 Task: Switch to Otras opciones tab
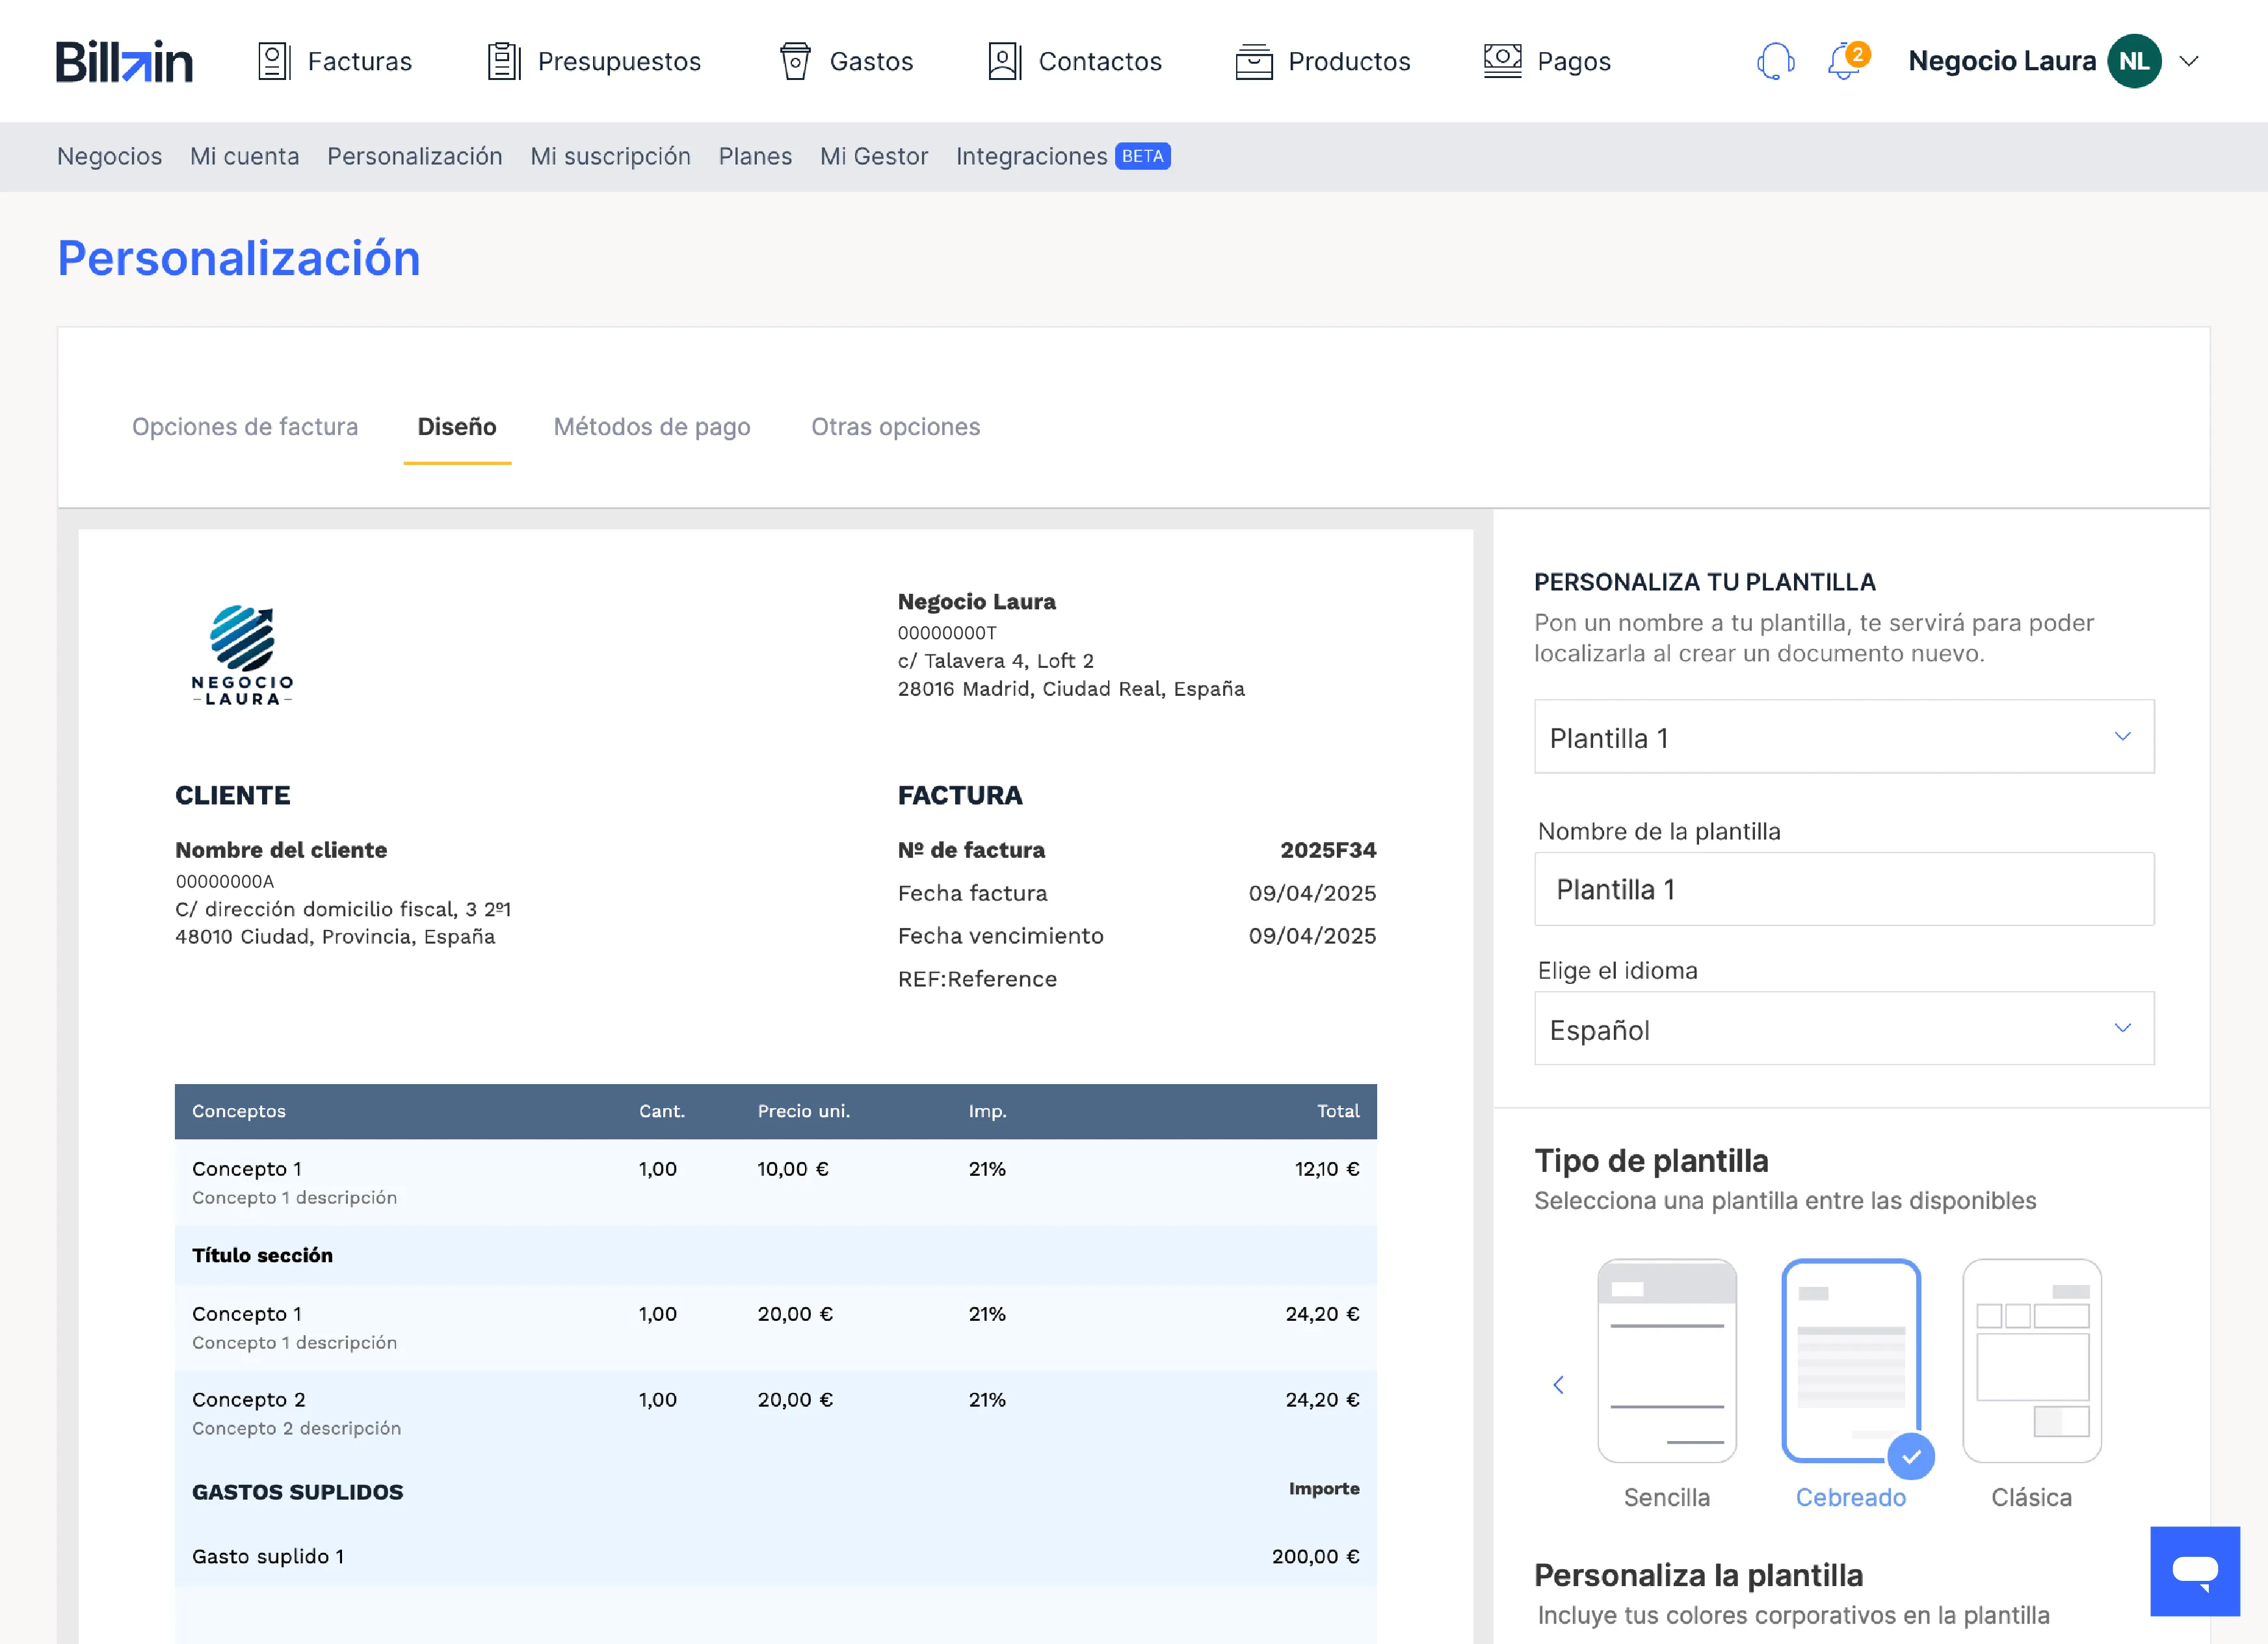point(895,427)
